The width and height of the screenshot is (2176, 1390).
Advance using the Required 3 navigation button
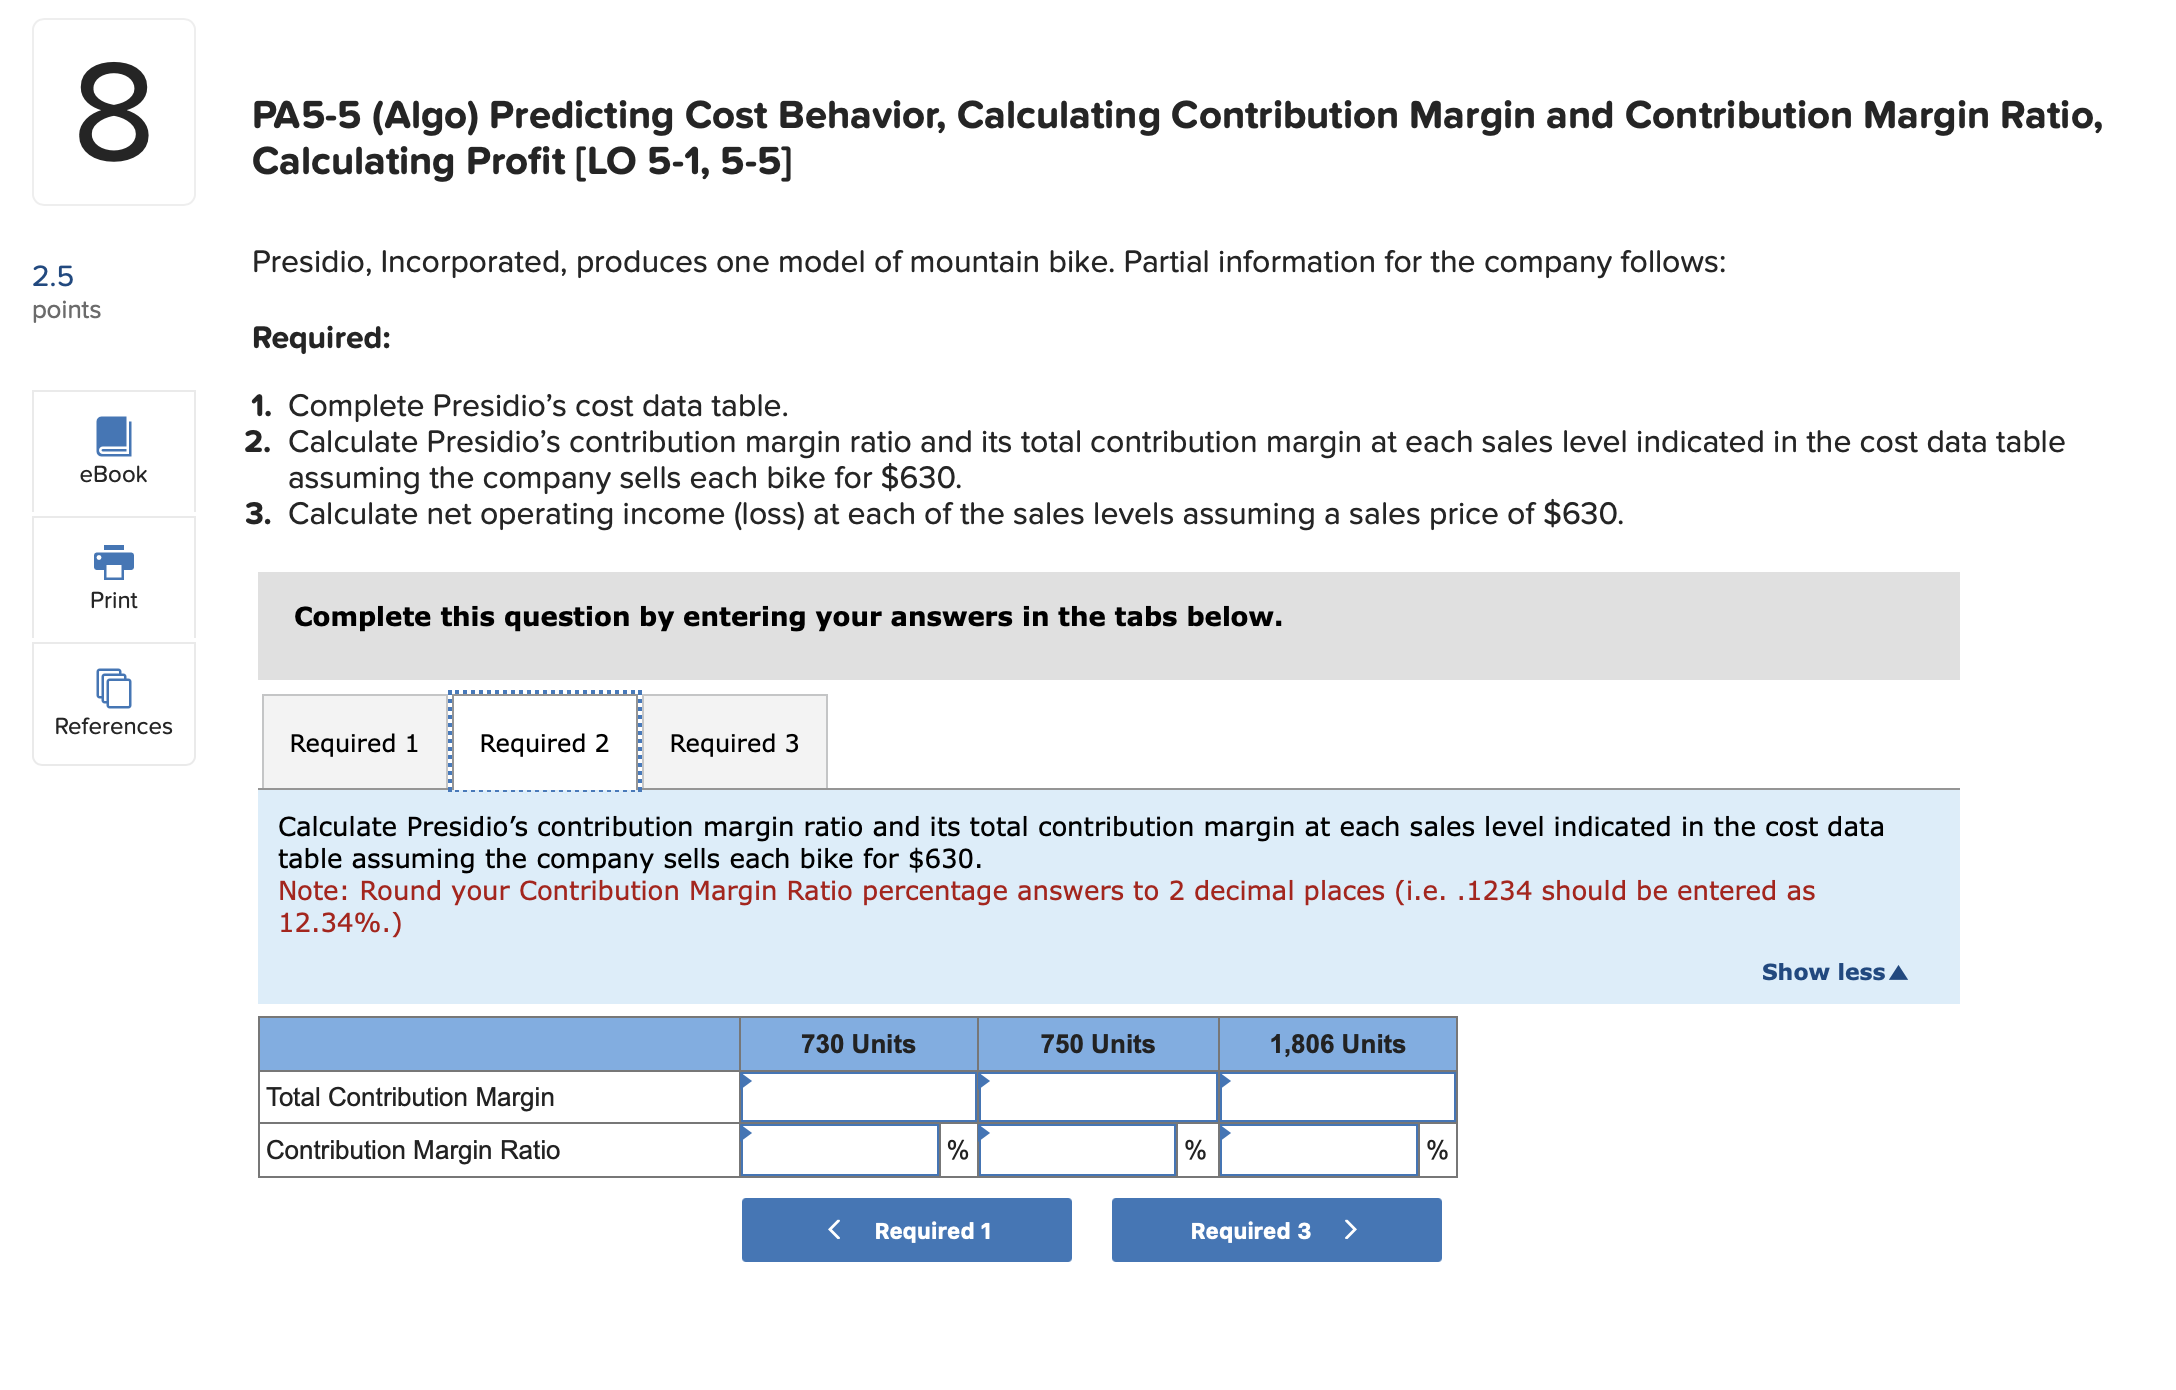tap(1275, 1229)
